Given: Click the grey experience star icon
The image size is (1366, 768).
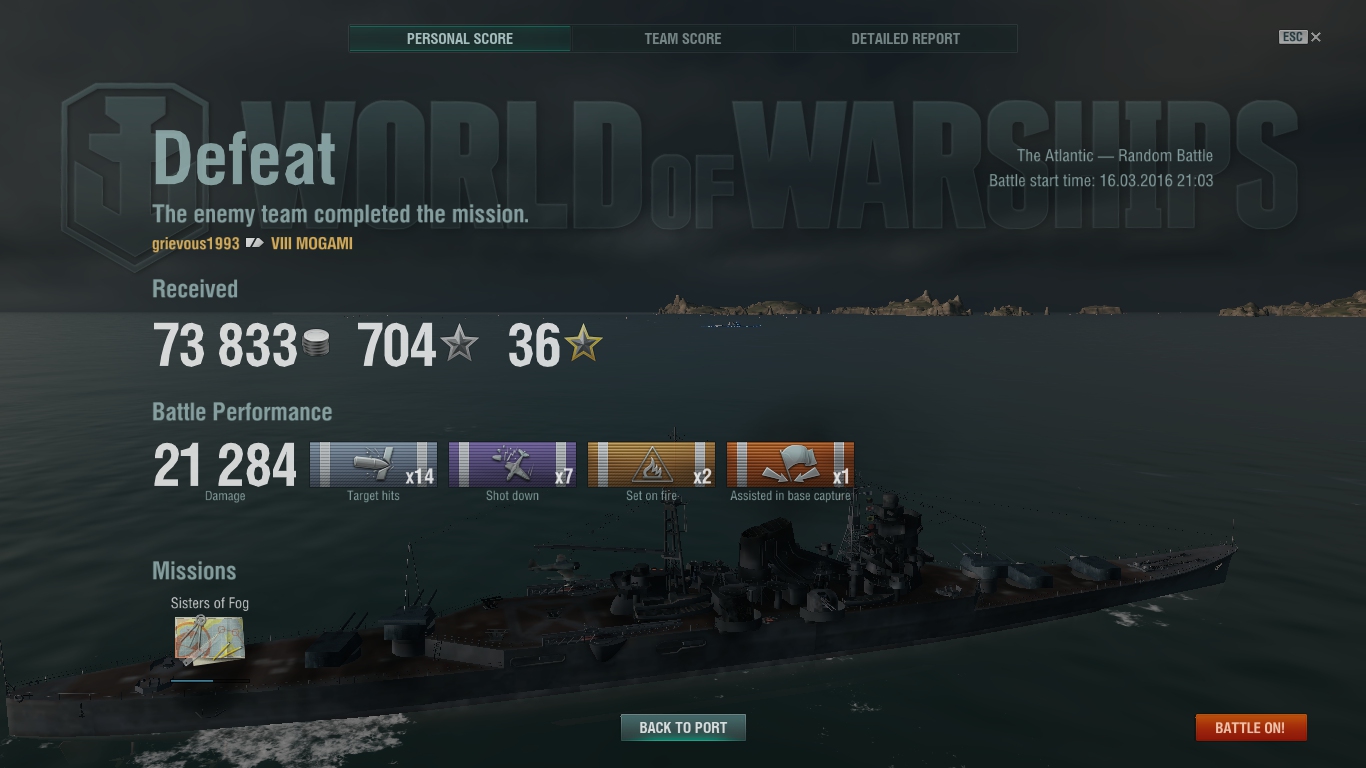Looking at the screenshot, I should (x=460, y=345).
